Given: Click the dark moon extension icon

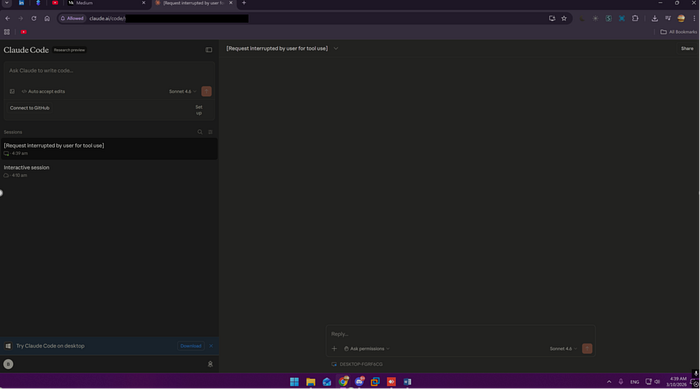Looking at the screenshot, I should click(x=582, y=18).
